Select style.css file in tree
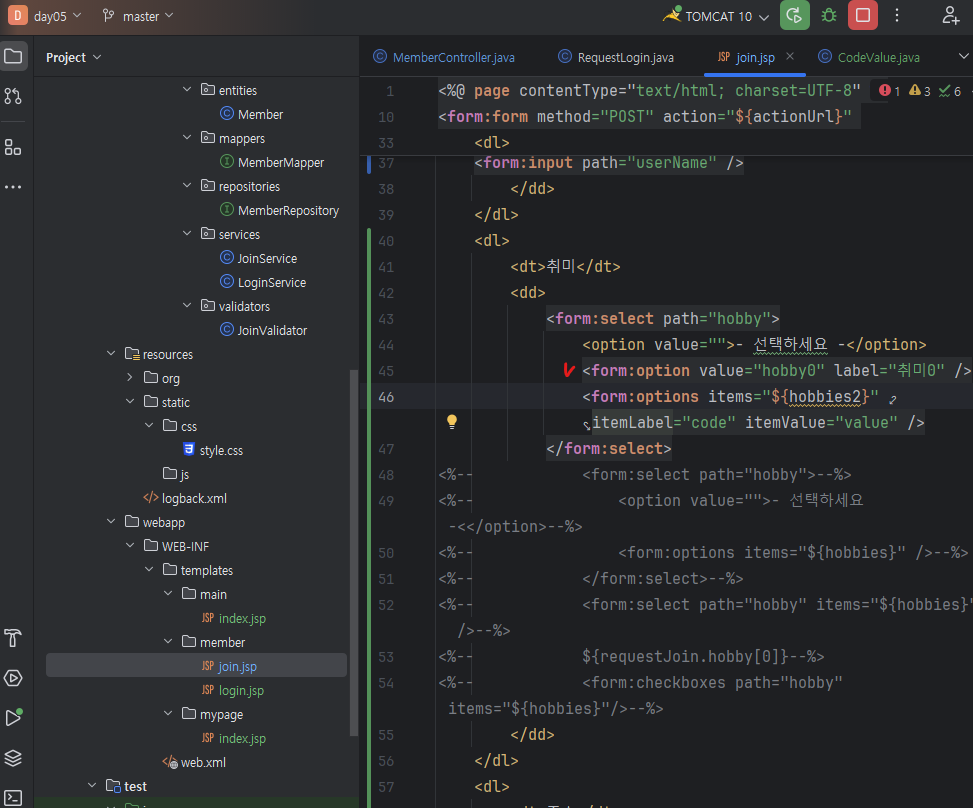Screen dimensions: 973x808 (x=213, y=450)
